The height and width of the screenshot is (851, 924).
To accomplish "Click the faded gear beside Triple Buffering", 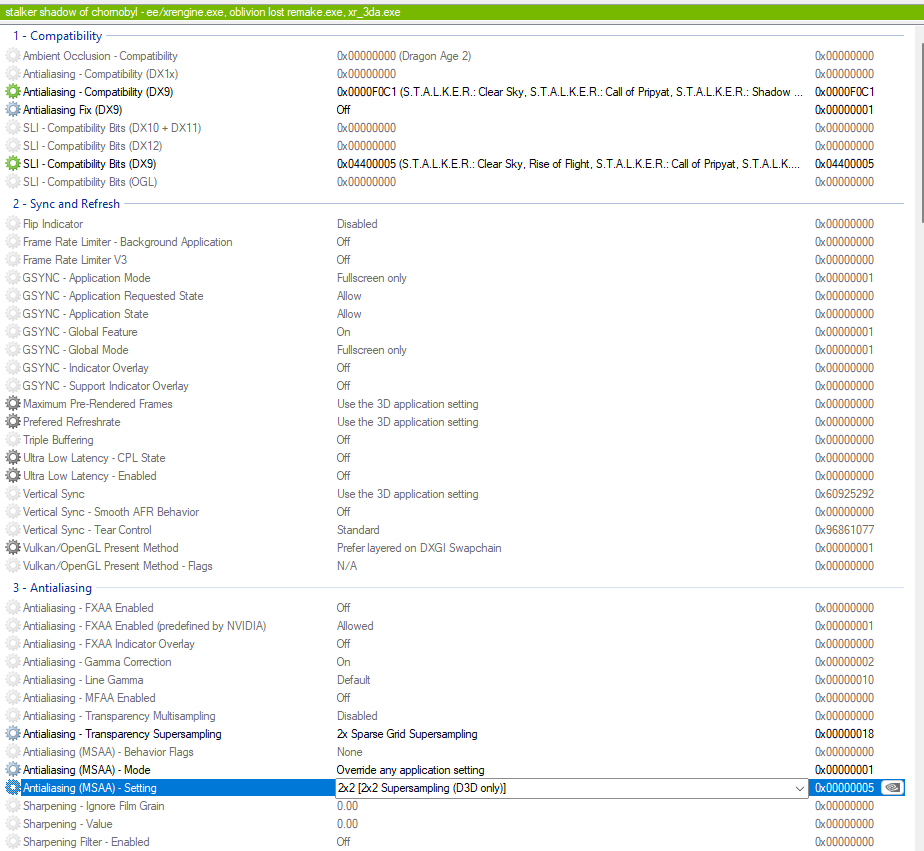I will click(13, 440).
